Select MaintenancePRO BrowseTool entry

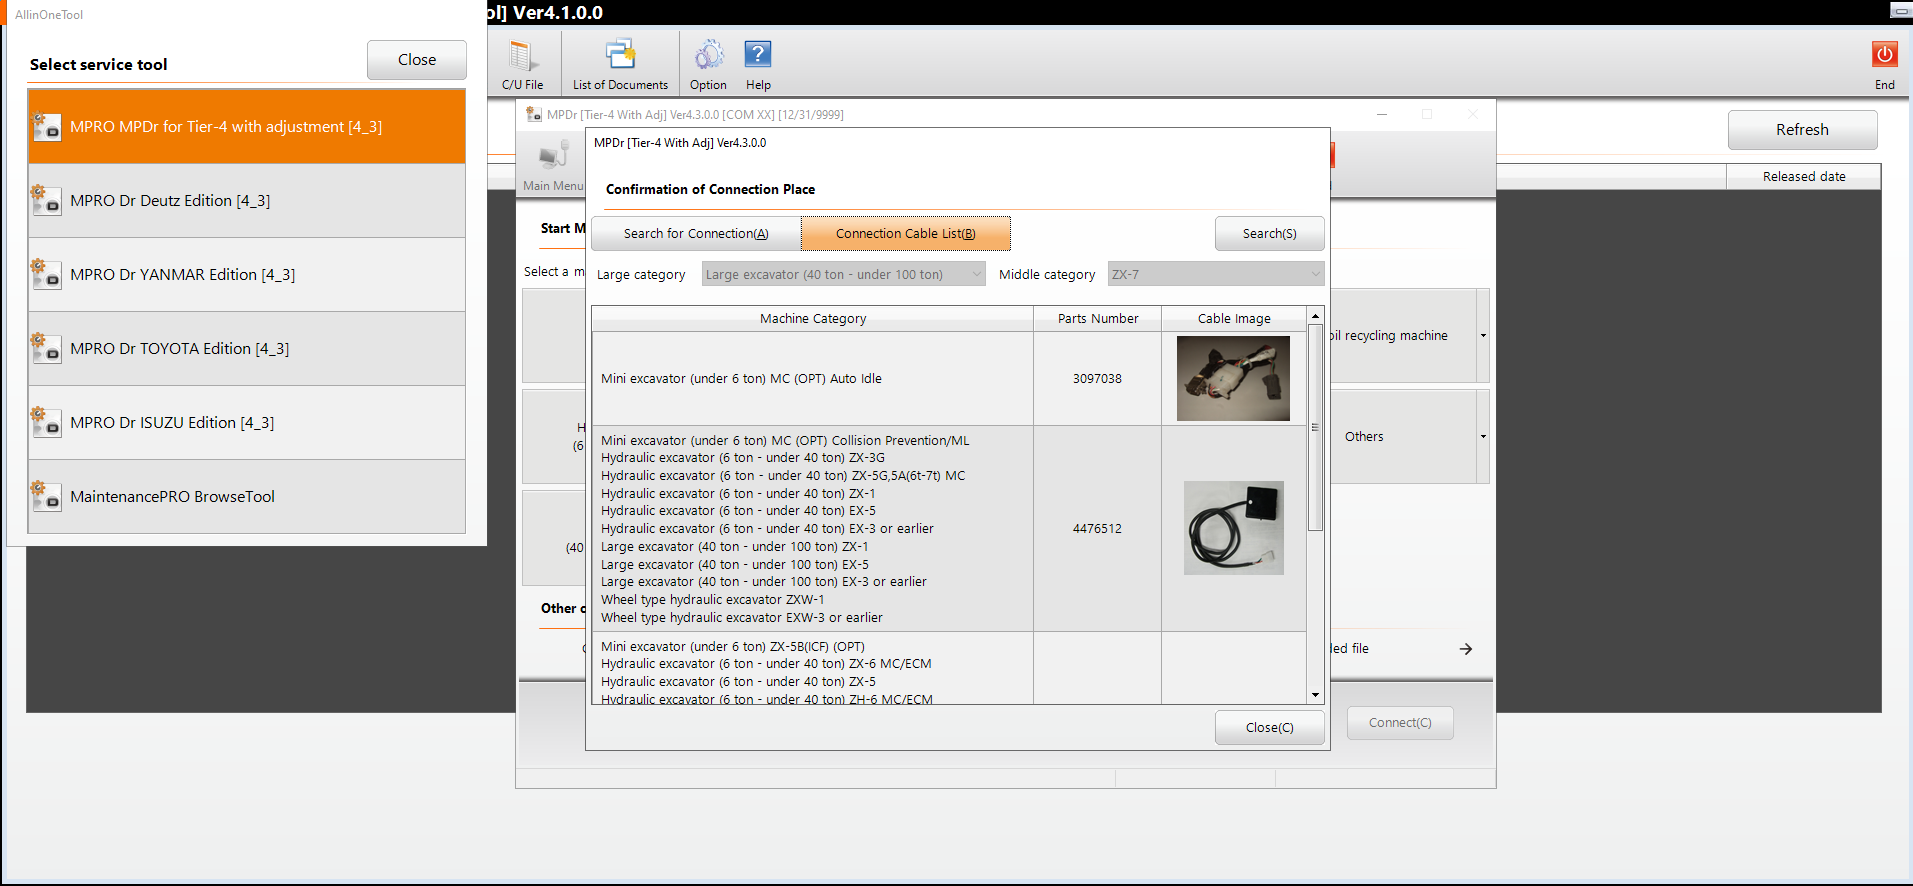(247, 497)
